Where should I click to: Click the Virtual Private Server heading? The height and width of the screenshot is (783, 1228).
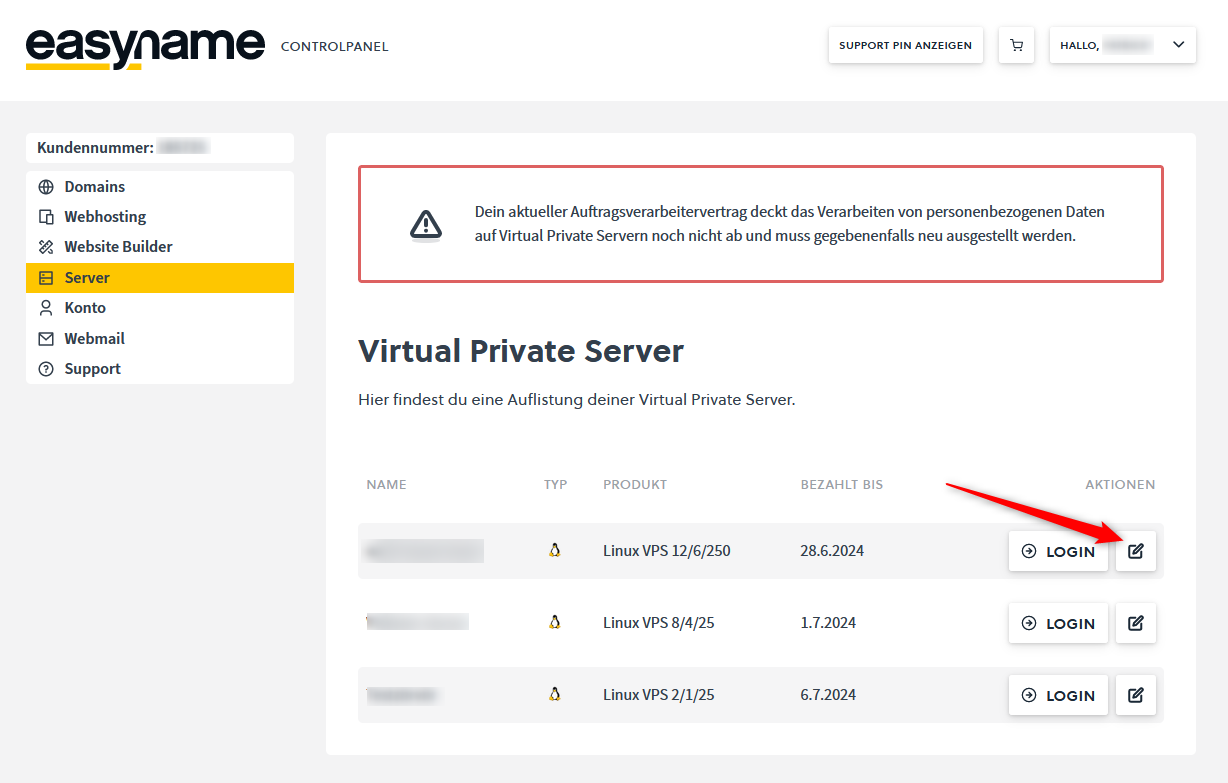[x=521, y=352]
